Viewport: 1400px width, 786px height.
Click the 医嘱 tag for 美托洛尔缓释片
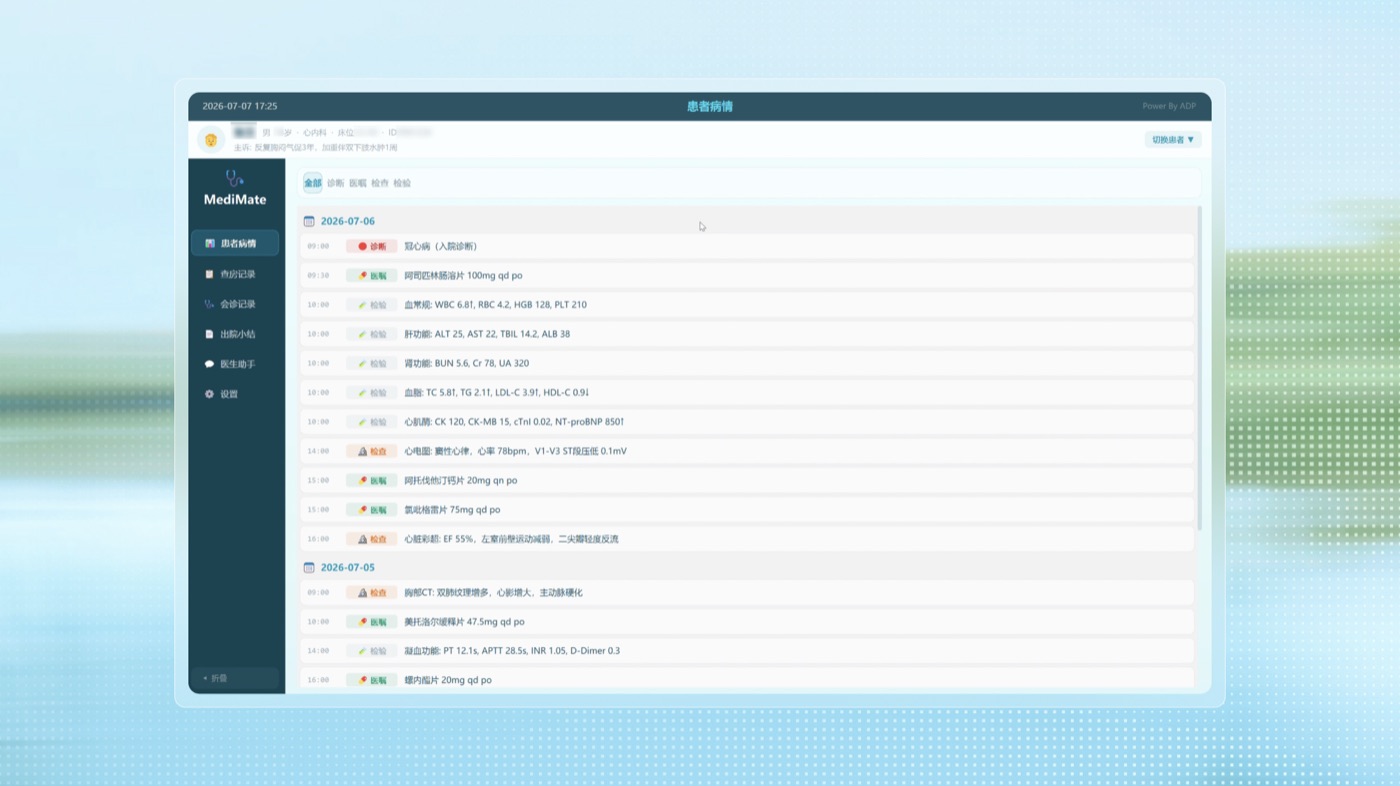click(371, 622)
